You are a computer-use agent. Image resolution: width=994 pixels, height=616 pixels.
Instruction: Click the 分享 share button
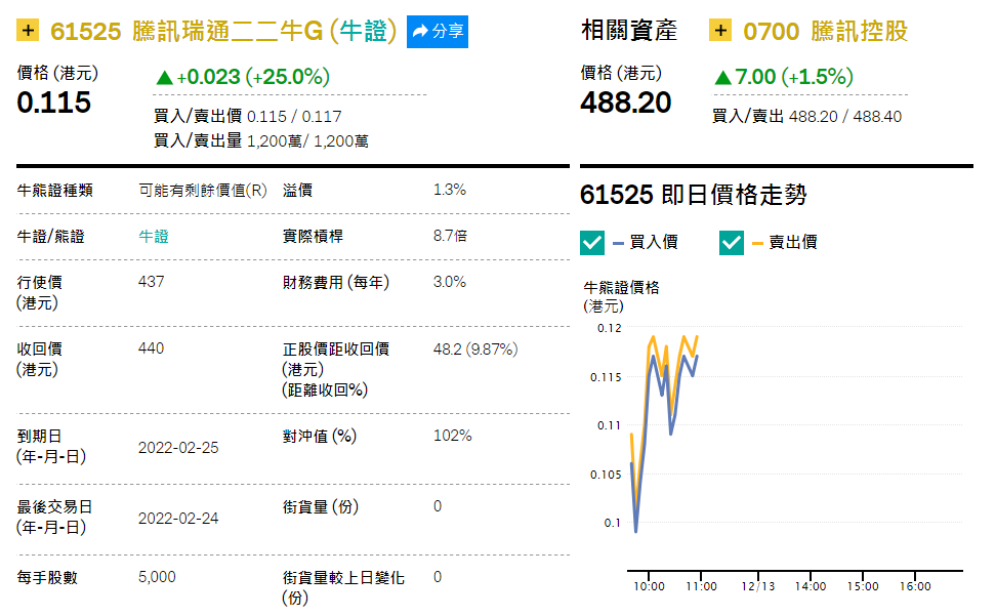pyautogui.click(x=437, y=31)
